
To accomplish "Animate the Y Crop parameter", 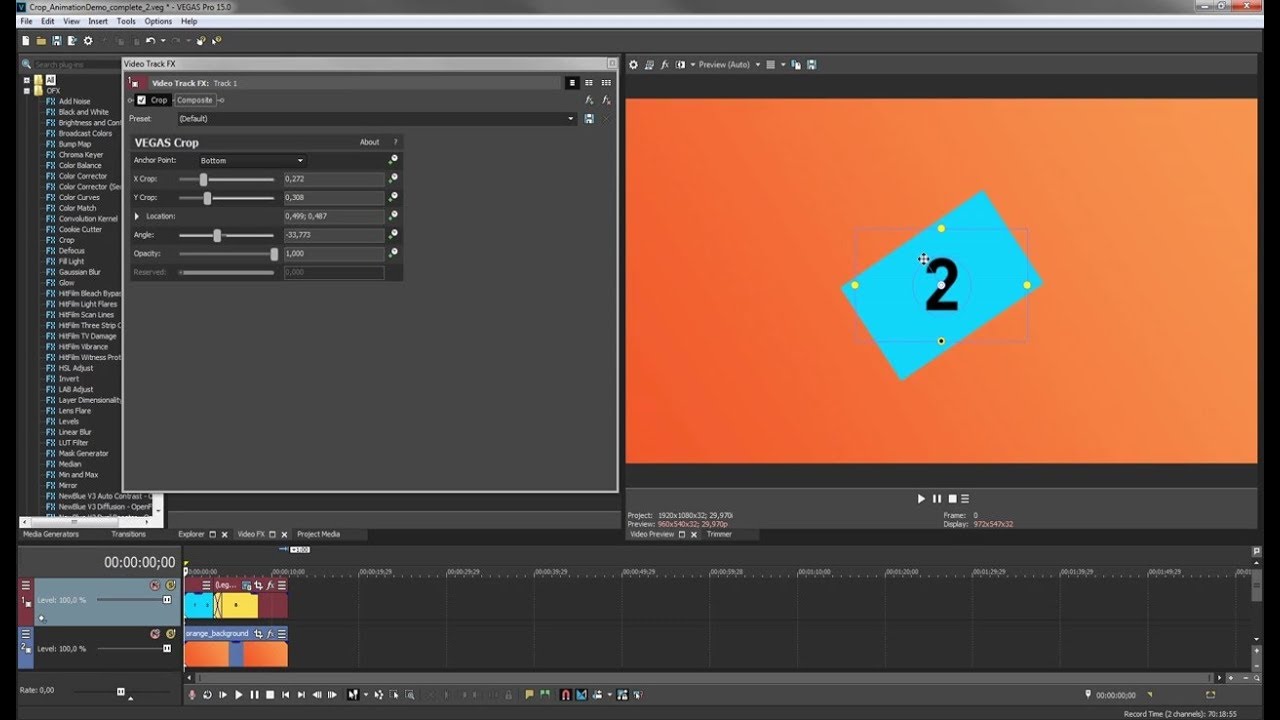I will [393, 197].
